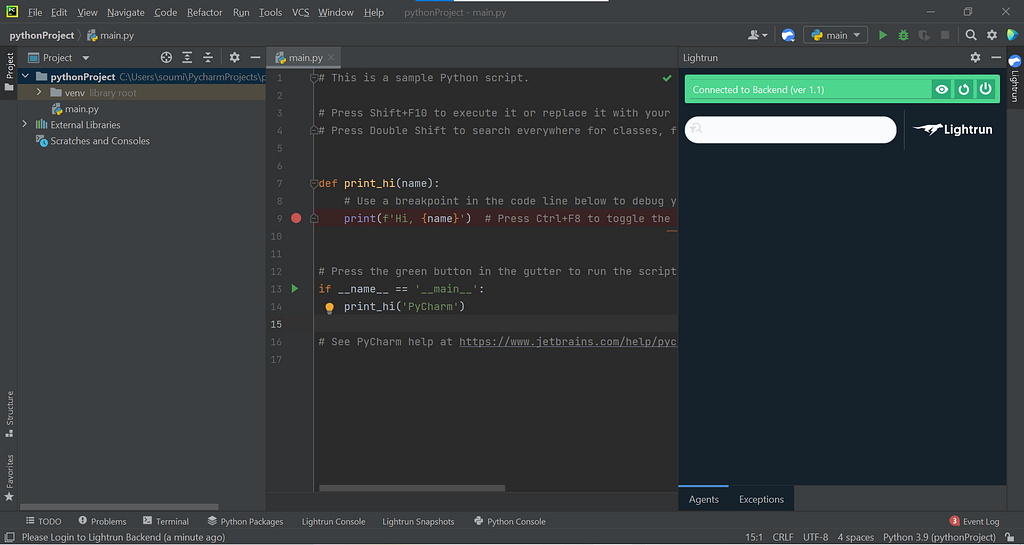This screenshot has width=1024, height=545.
Task: Open the Lightrun Snapshots tool window
Action: click(x=418, y=521)
